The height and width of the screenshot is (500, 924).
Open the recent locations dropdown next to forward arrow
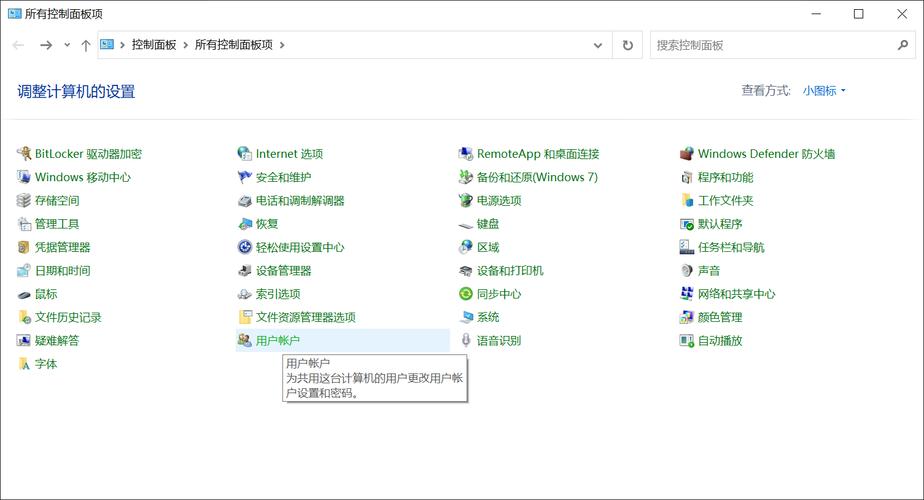(67, 45)
